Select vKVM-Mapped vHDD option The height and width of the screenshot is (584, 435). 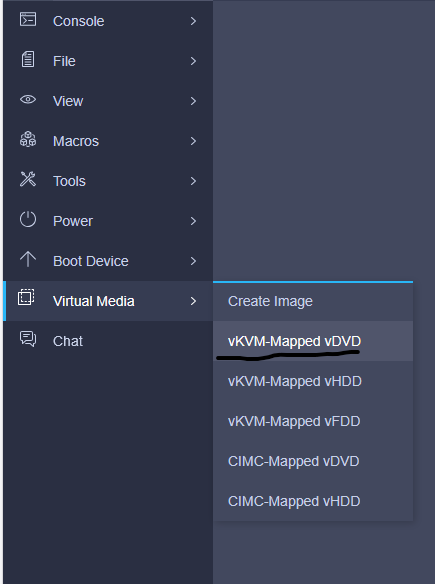313,381
